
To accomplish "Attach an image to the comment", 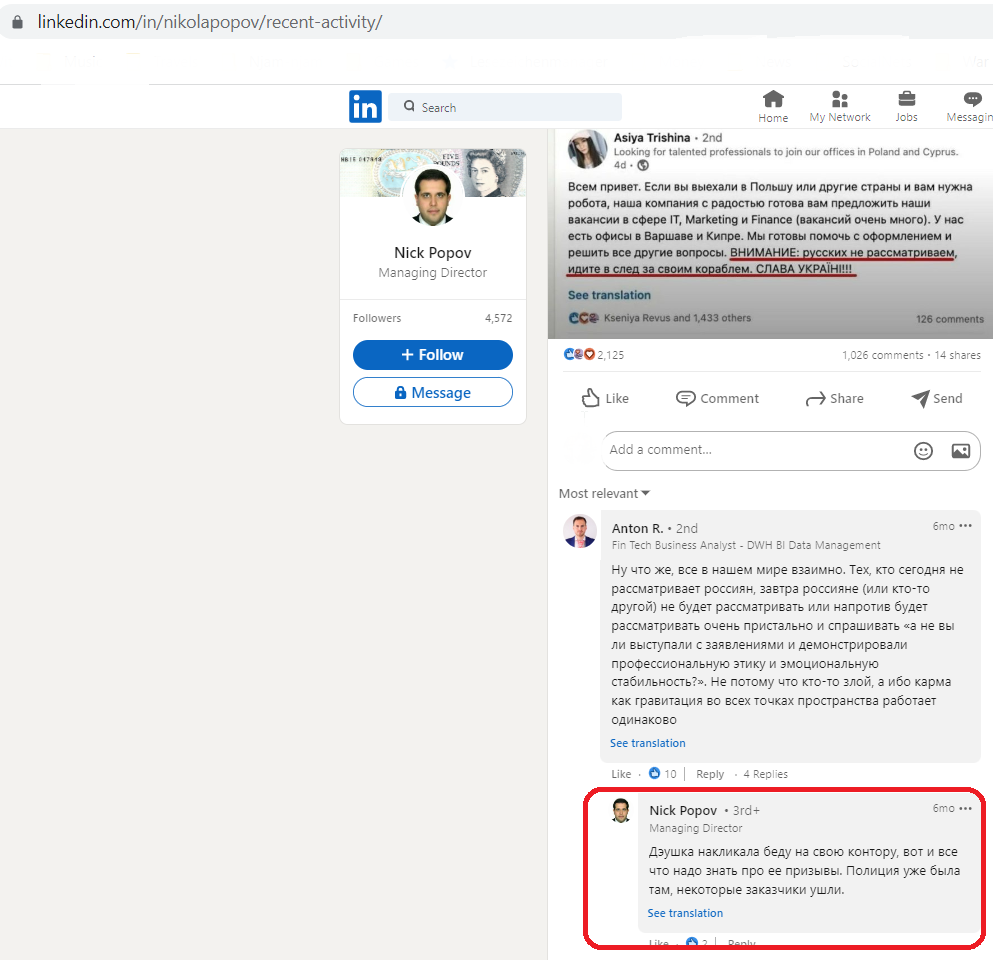I will (961, 451).
